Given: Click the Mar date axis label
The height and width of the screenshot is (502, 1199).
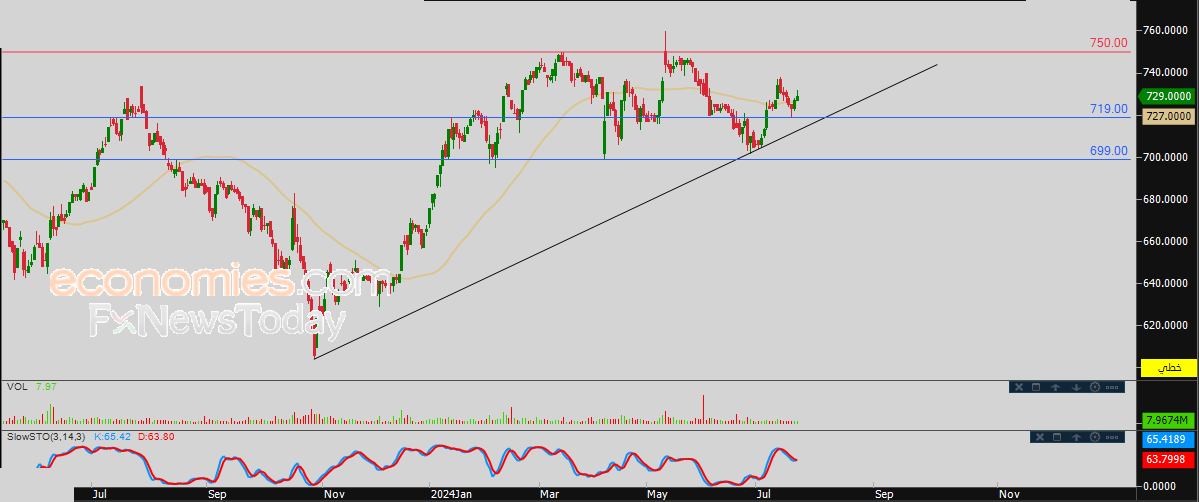Looking at the screenshot, I should [550, 494].
